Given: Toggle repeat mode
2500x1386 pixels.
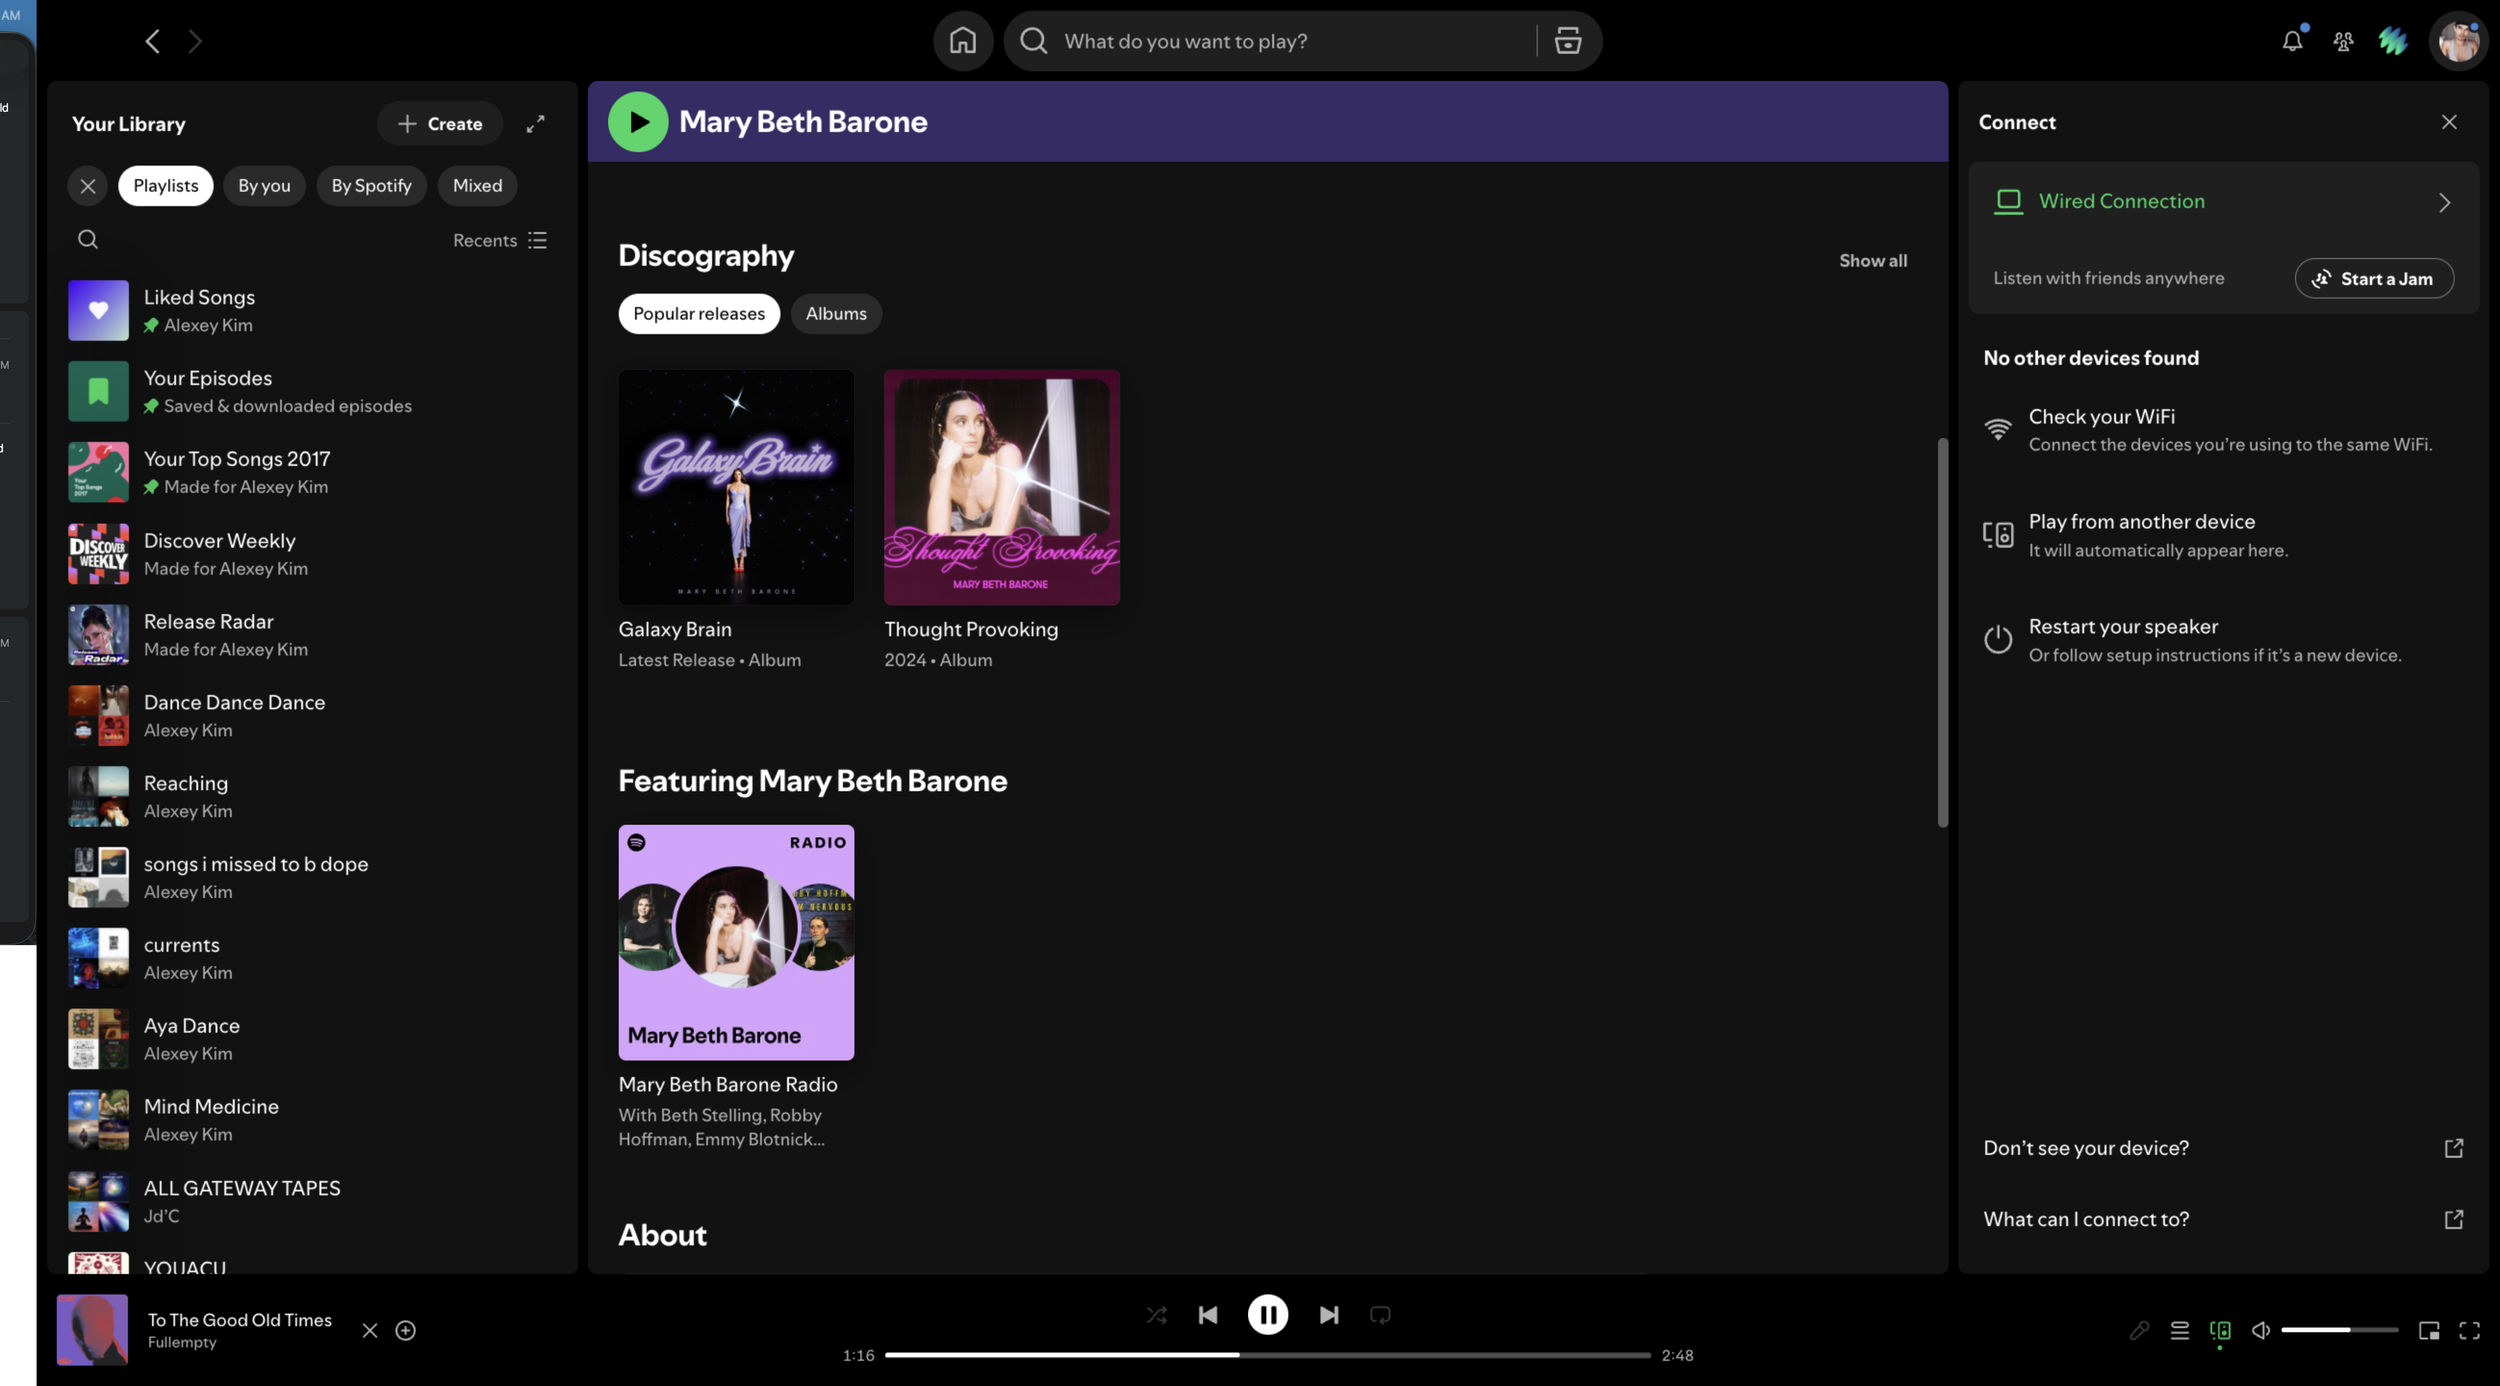Looking at the screenshot, I should [1381, 1315].
